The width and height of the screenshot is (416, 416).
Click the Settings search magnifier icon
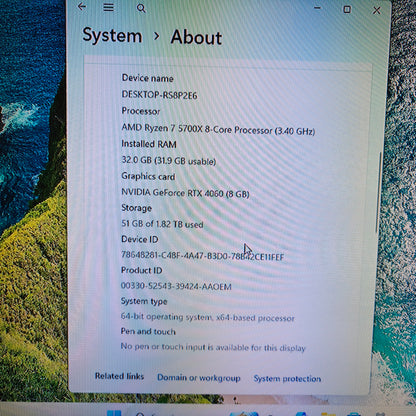click(x=141, y=8)
